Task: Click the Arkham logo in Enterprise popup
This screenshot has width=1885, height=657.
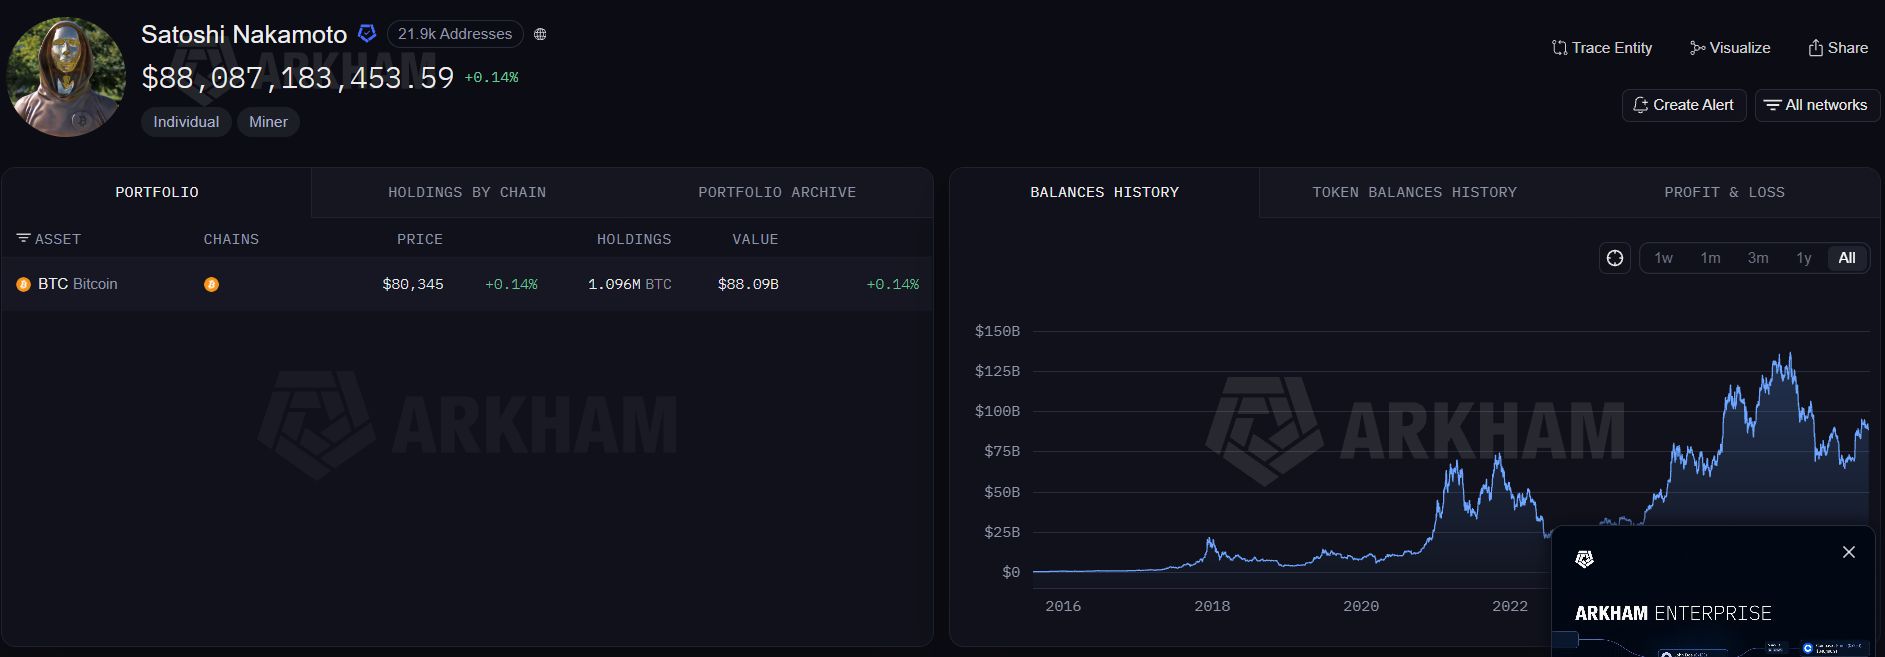Action: pyautogui.click(x=1584, y=559)
